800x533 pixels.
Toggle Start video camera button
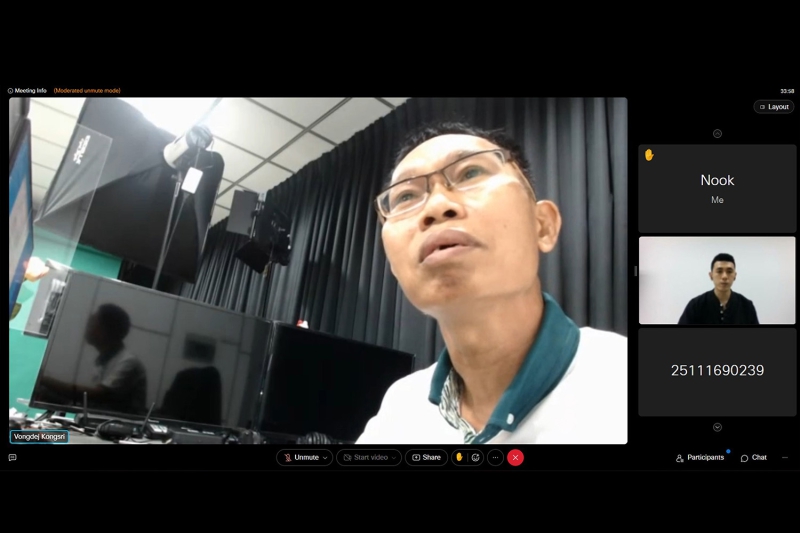click(x=364, y=457)
